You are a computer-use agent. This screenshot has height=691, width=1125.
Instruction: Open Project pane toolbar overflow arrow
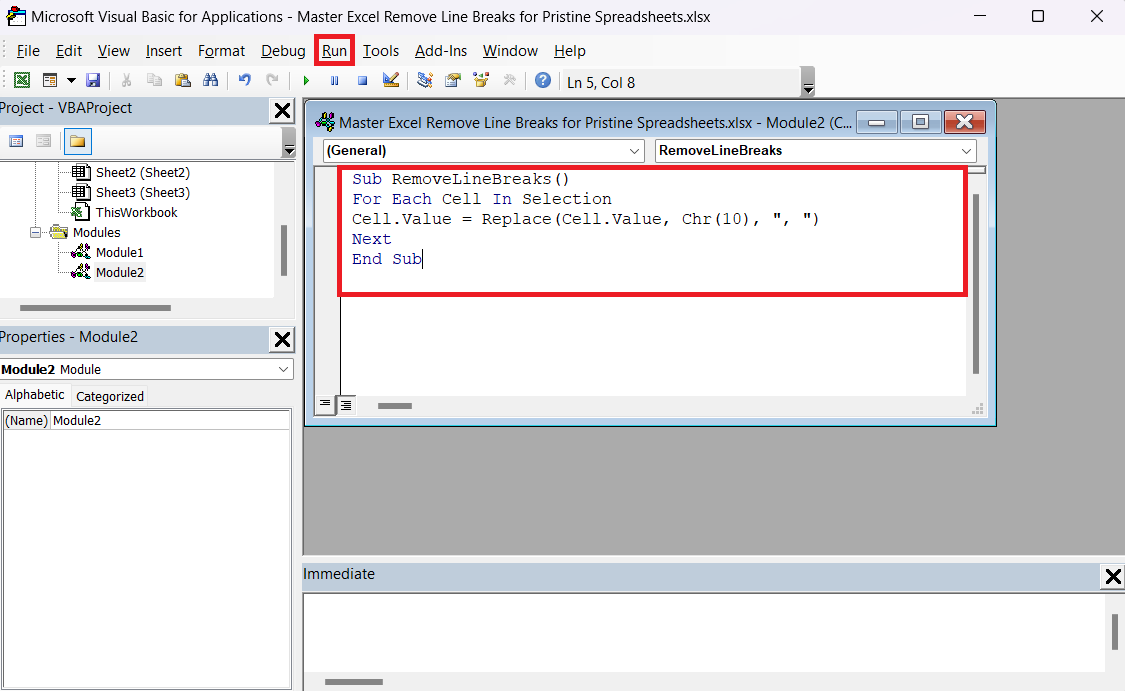(x=289, y=143)
